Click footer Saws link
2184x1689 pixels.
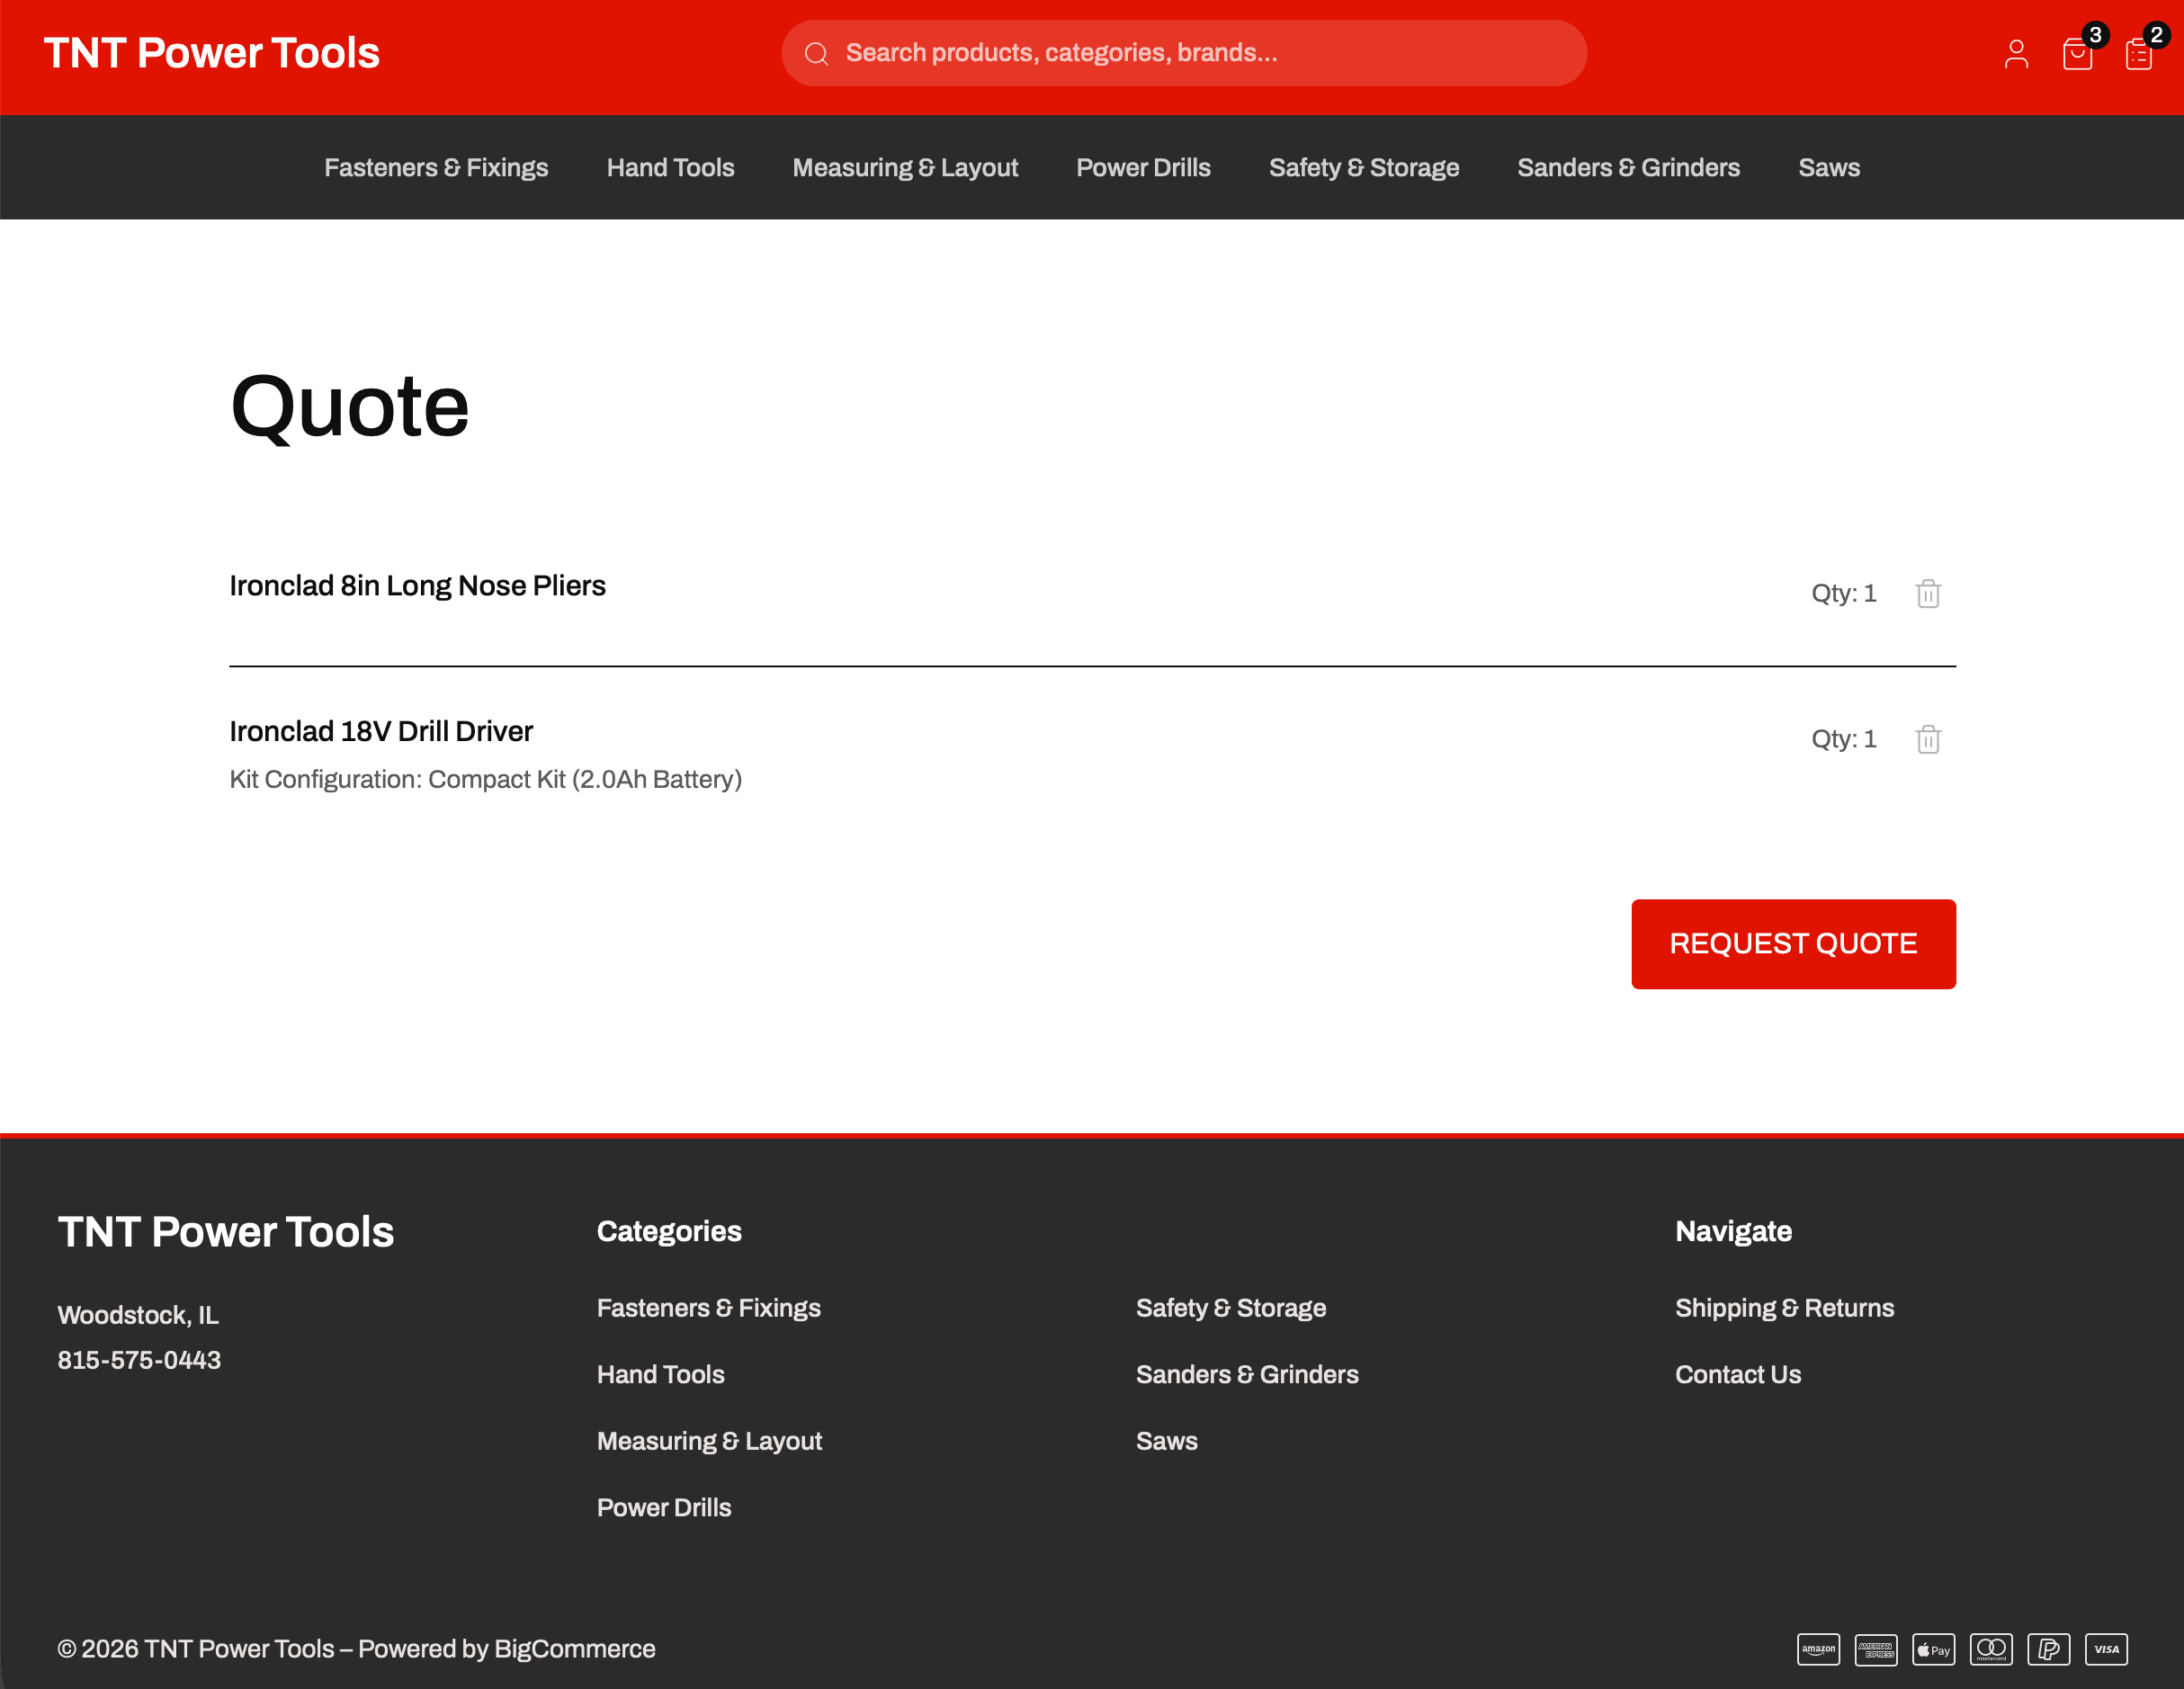click(1166, 1441)
